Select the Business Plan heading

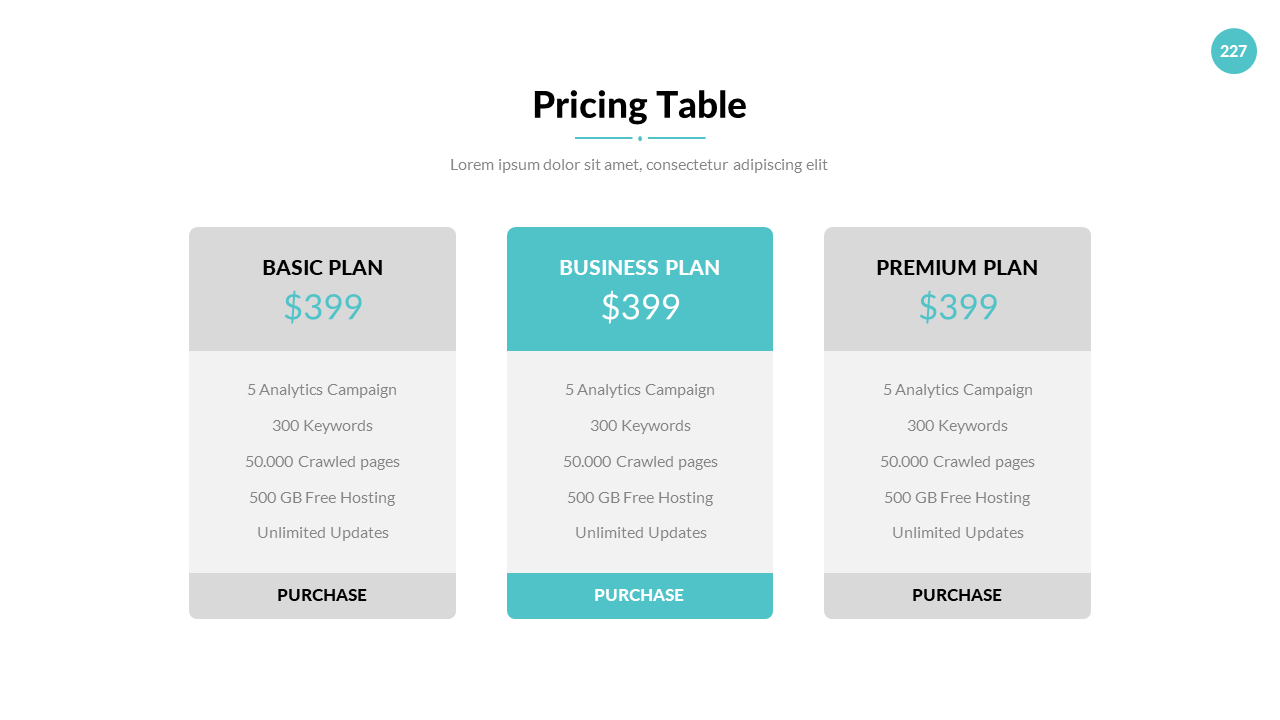(x=639, y=268)
